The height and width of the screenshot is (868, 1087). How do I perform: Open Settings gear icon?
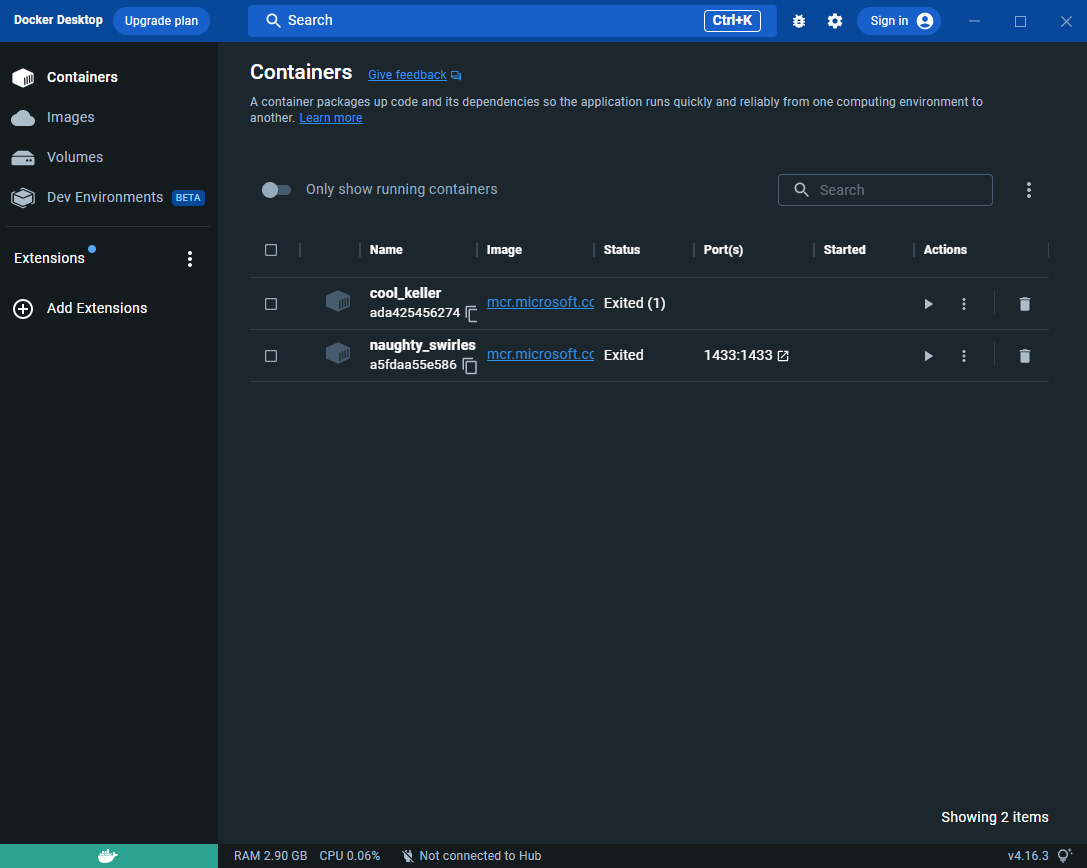835,21
